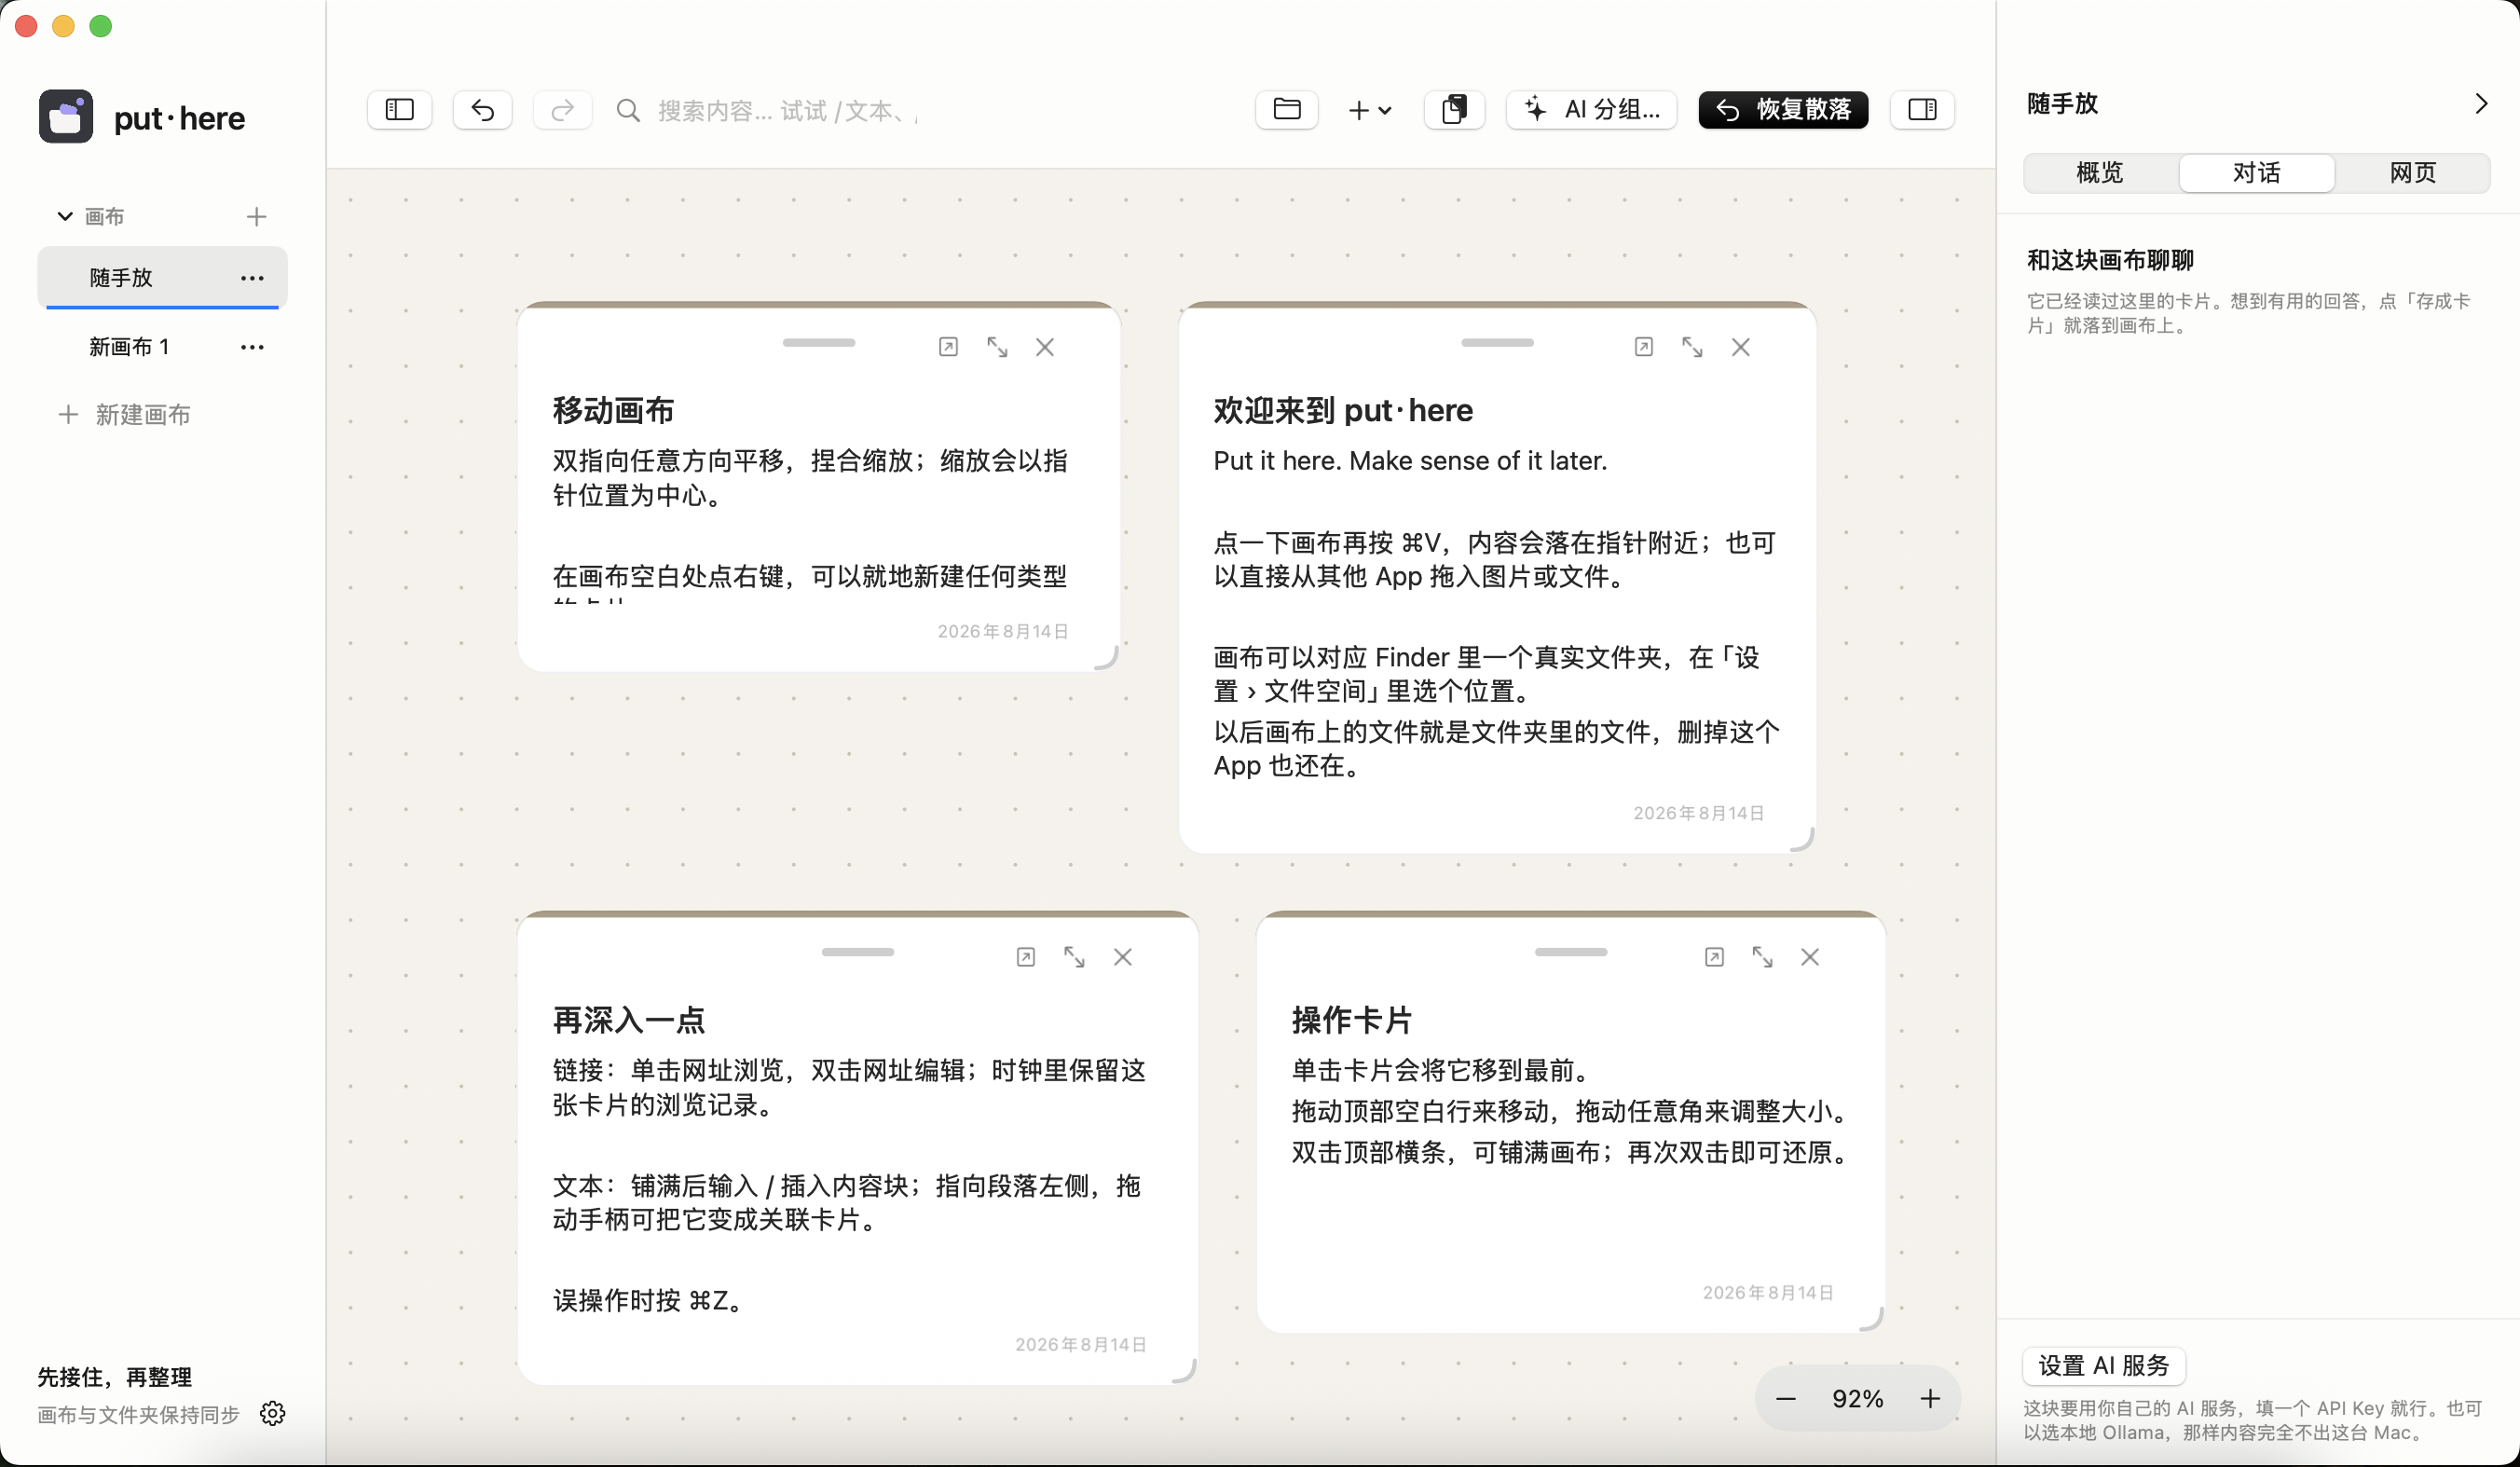Expand the 再深入一点 card
The height and width of the screenshot is (1467, 2520).
(1074, 957)
